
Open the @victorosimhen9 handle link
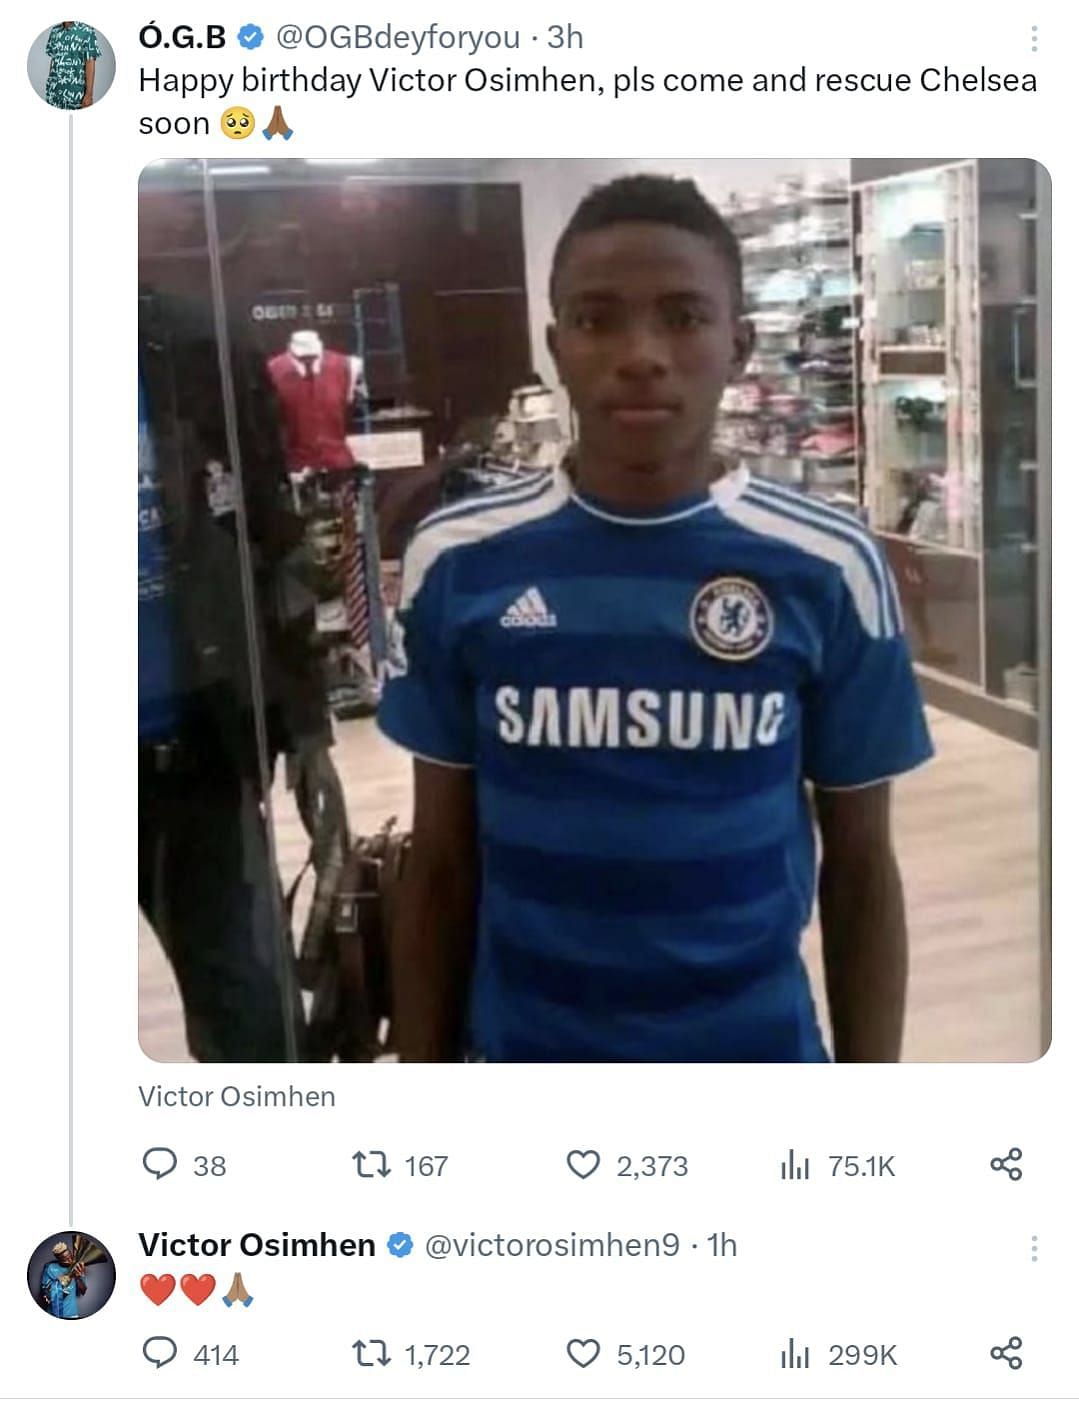point(552,1245)
